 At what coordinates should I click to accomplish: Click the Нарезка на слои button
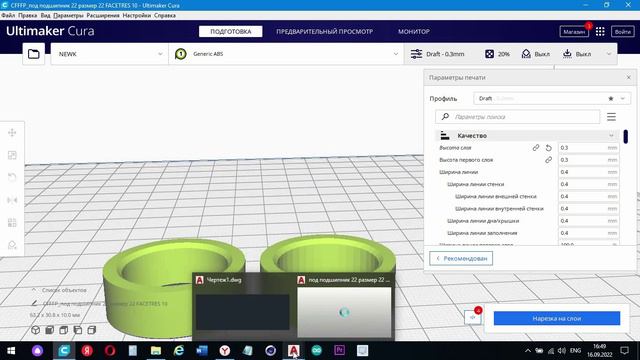tap(557, 318)
